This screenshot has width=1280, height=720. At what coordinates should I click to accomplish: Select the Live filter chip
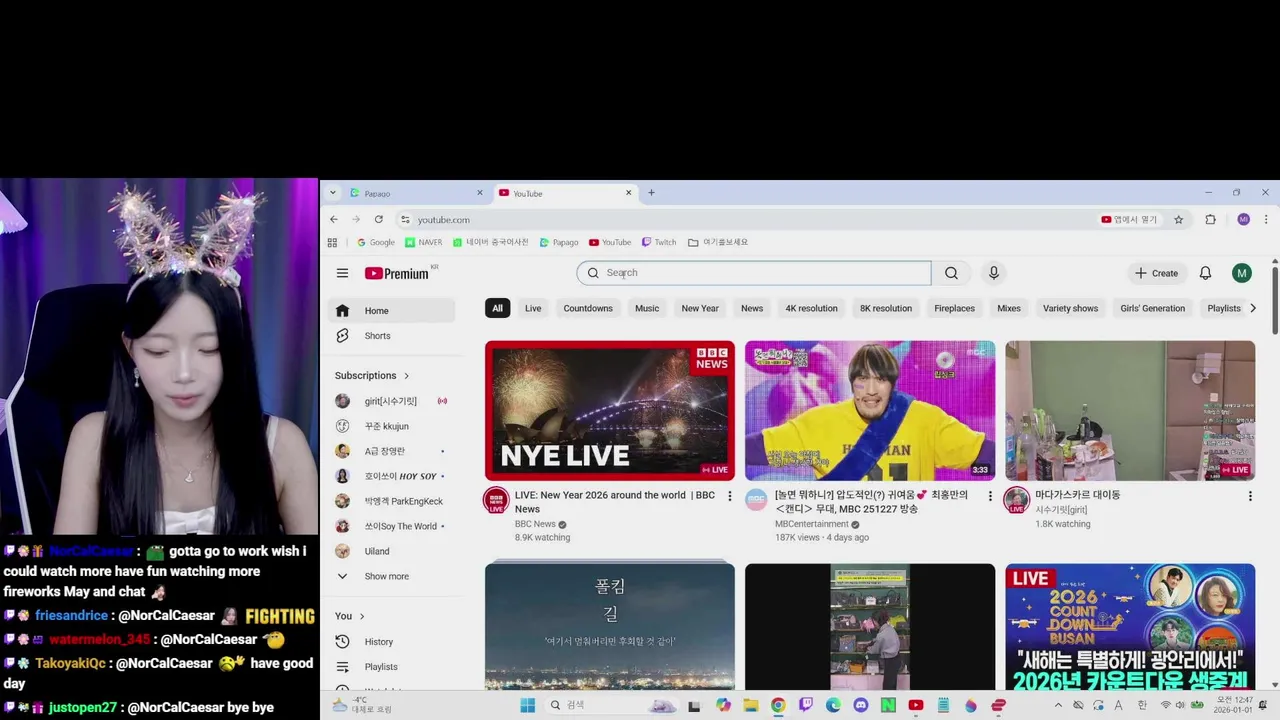[533, 308]
